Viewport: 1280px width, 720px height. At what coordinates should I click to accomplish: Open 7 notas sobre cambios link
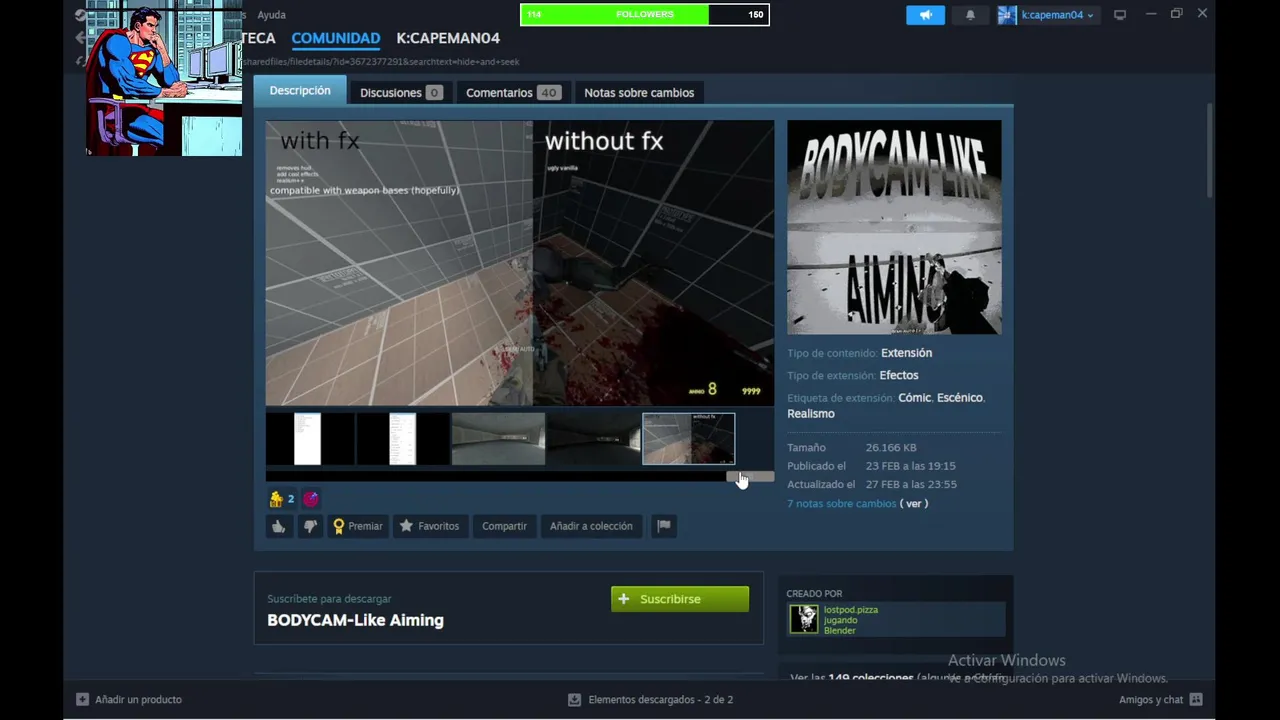coord(841,504)
